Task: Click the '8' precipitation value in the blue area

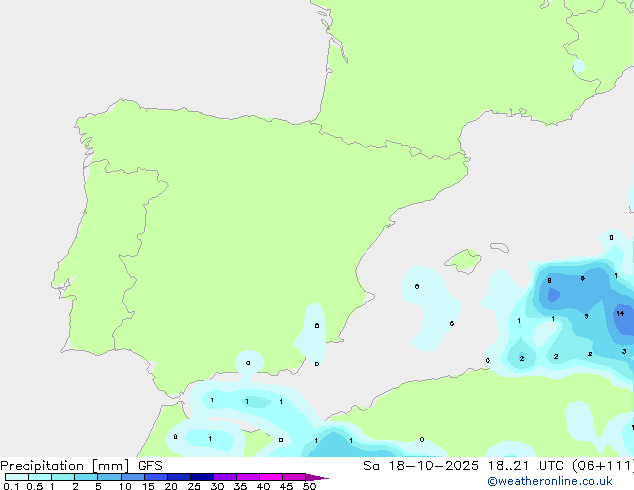Action: click(x=549, y=281)
